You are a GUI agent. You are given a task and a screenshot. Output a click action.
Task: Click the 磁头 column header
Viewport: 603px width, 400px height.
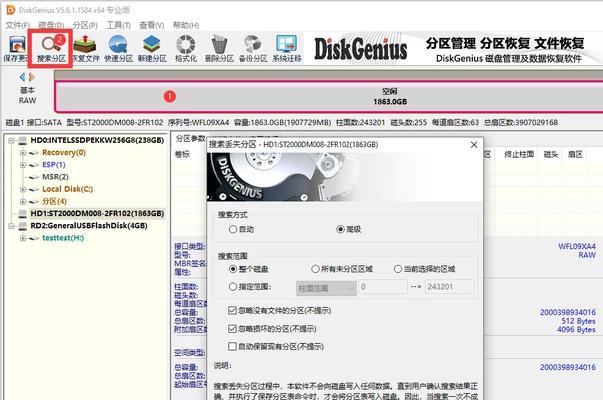[x=551, y=154]
